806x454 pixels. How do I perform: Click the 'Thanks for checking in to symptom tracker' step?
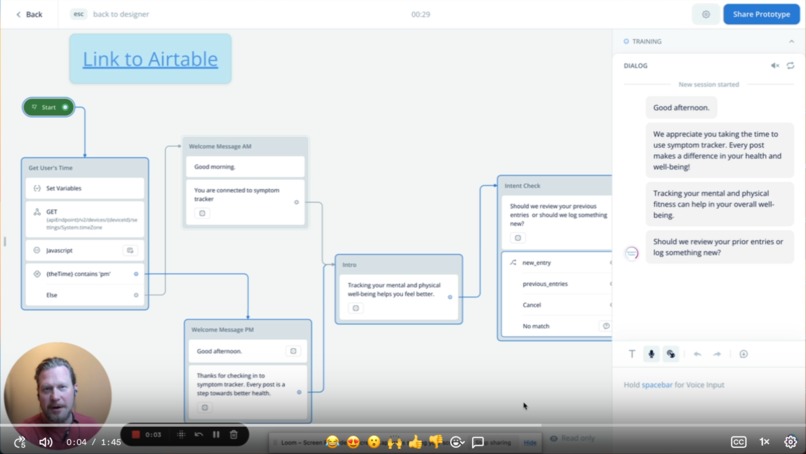click(248, 391)
